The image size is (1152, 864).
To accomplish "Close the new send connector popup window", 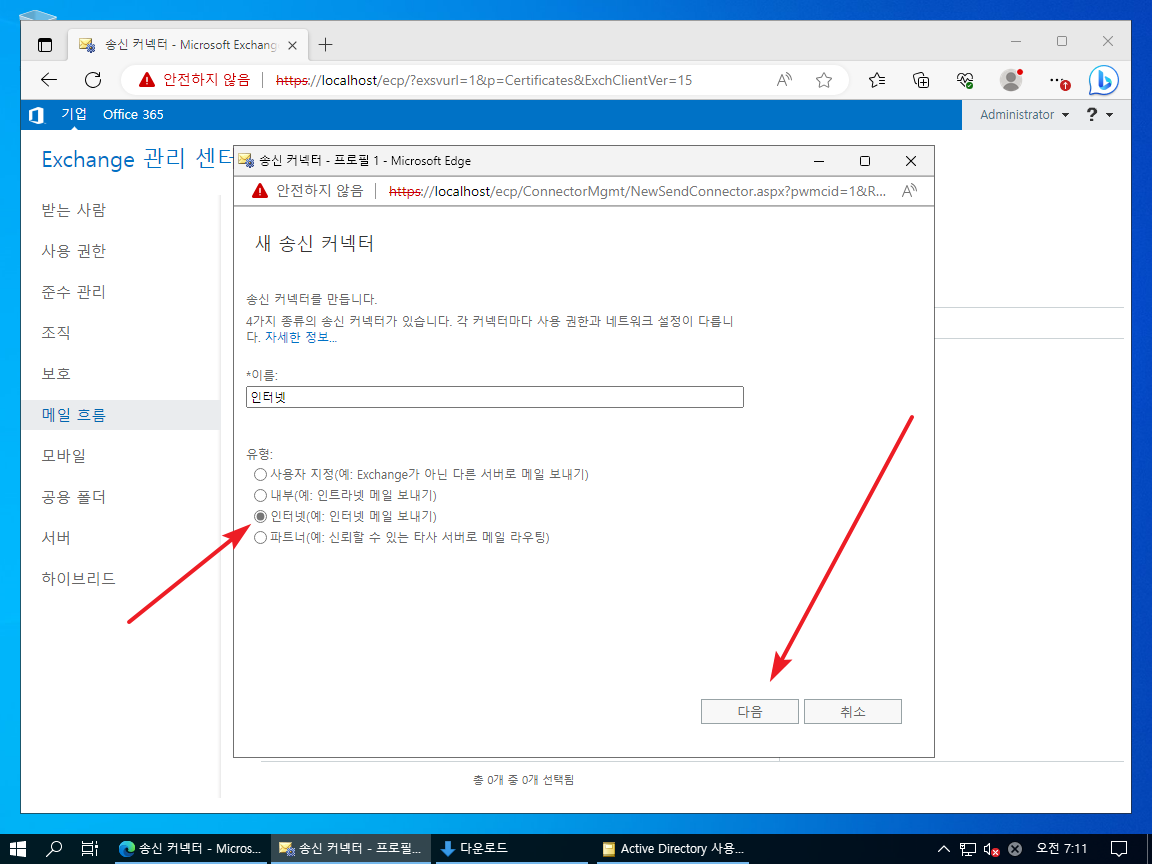I will pyautogui.click(x=911, y=161).
